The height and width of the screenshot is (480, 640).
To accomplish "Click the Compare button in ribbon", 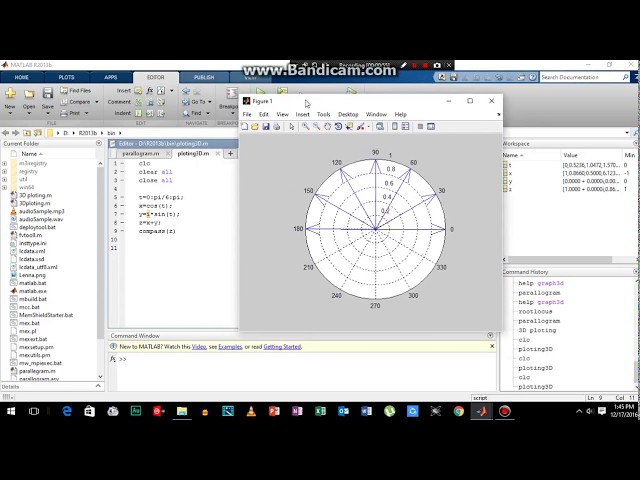I will point(76,102).
